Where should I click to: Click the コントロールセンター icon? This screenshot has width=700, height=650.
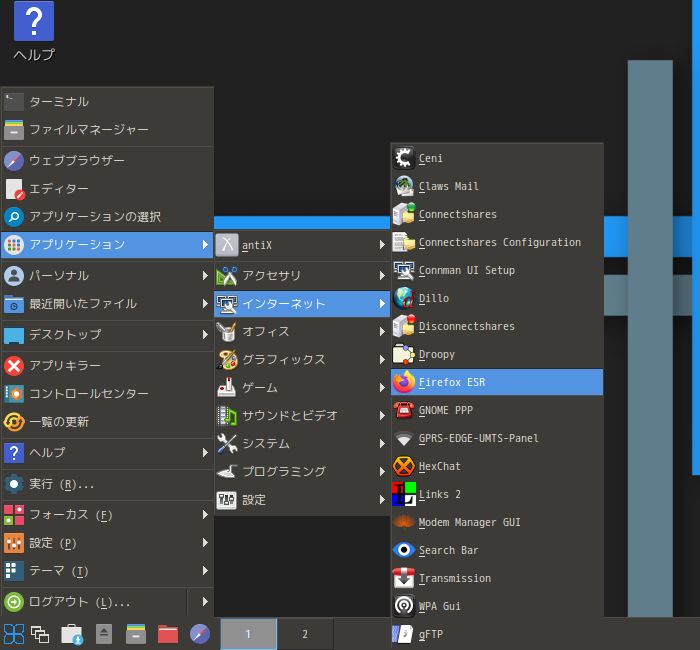(14, 394)
